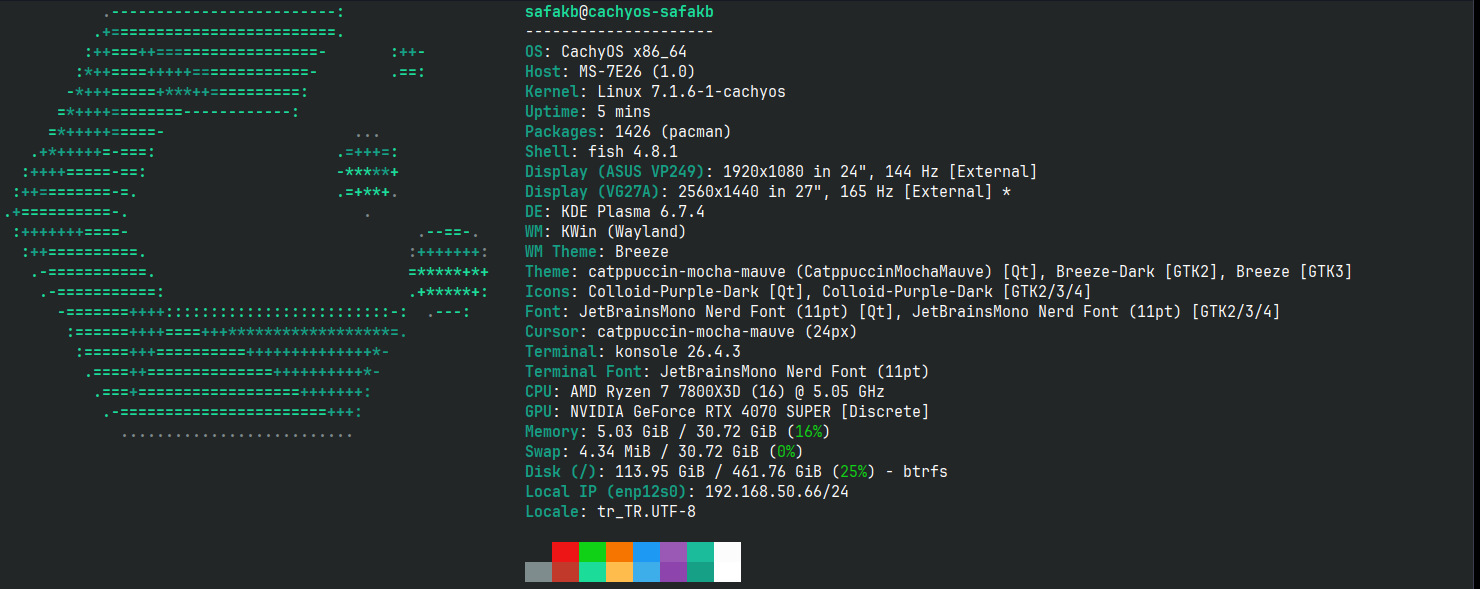This screenshot has width=1480, height=589.
Task: Click the Theme line catppuccin-mocha-mauve
Action: click(939, 272)
